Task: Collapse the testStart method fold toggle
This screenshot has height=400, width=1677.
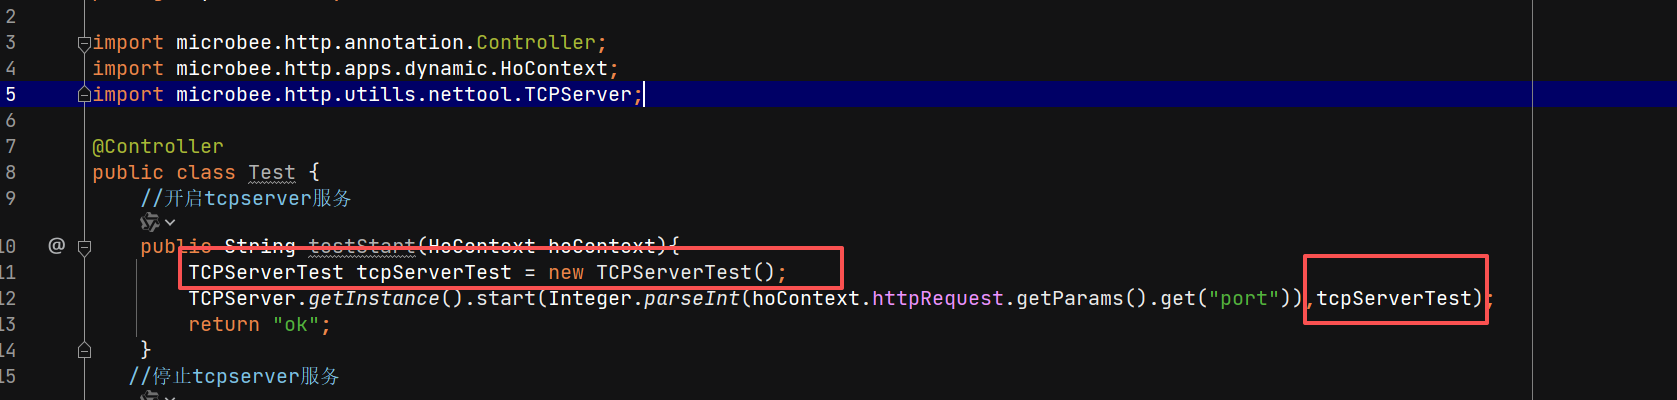Action: tap(84, 246)
